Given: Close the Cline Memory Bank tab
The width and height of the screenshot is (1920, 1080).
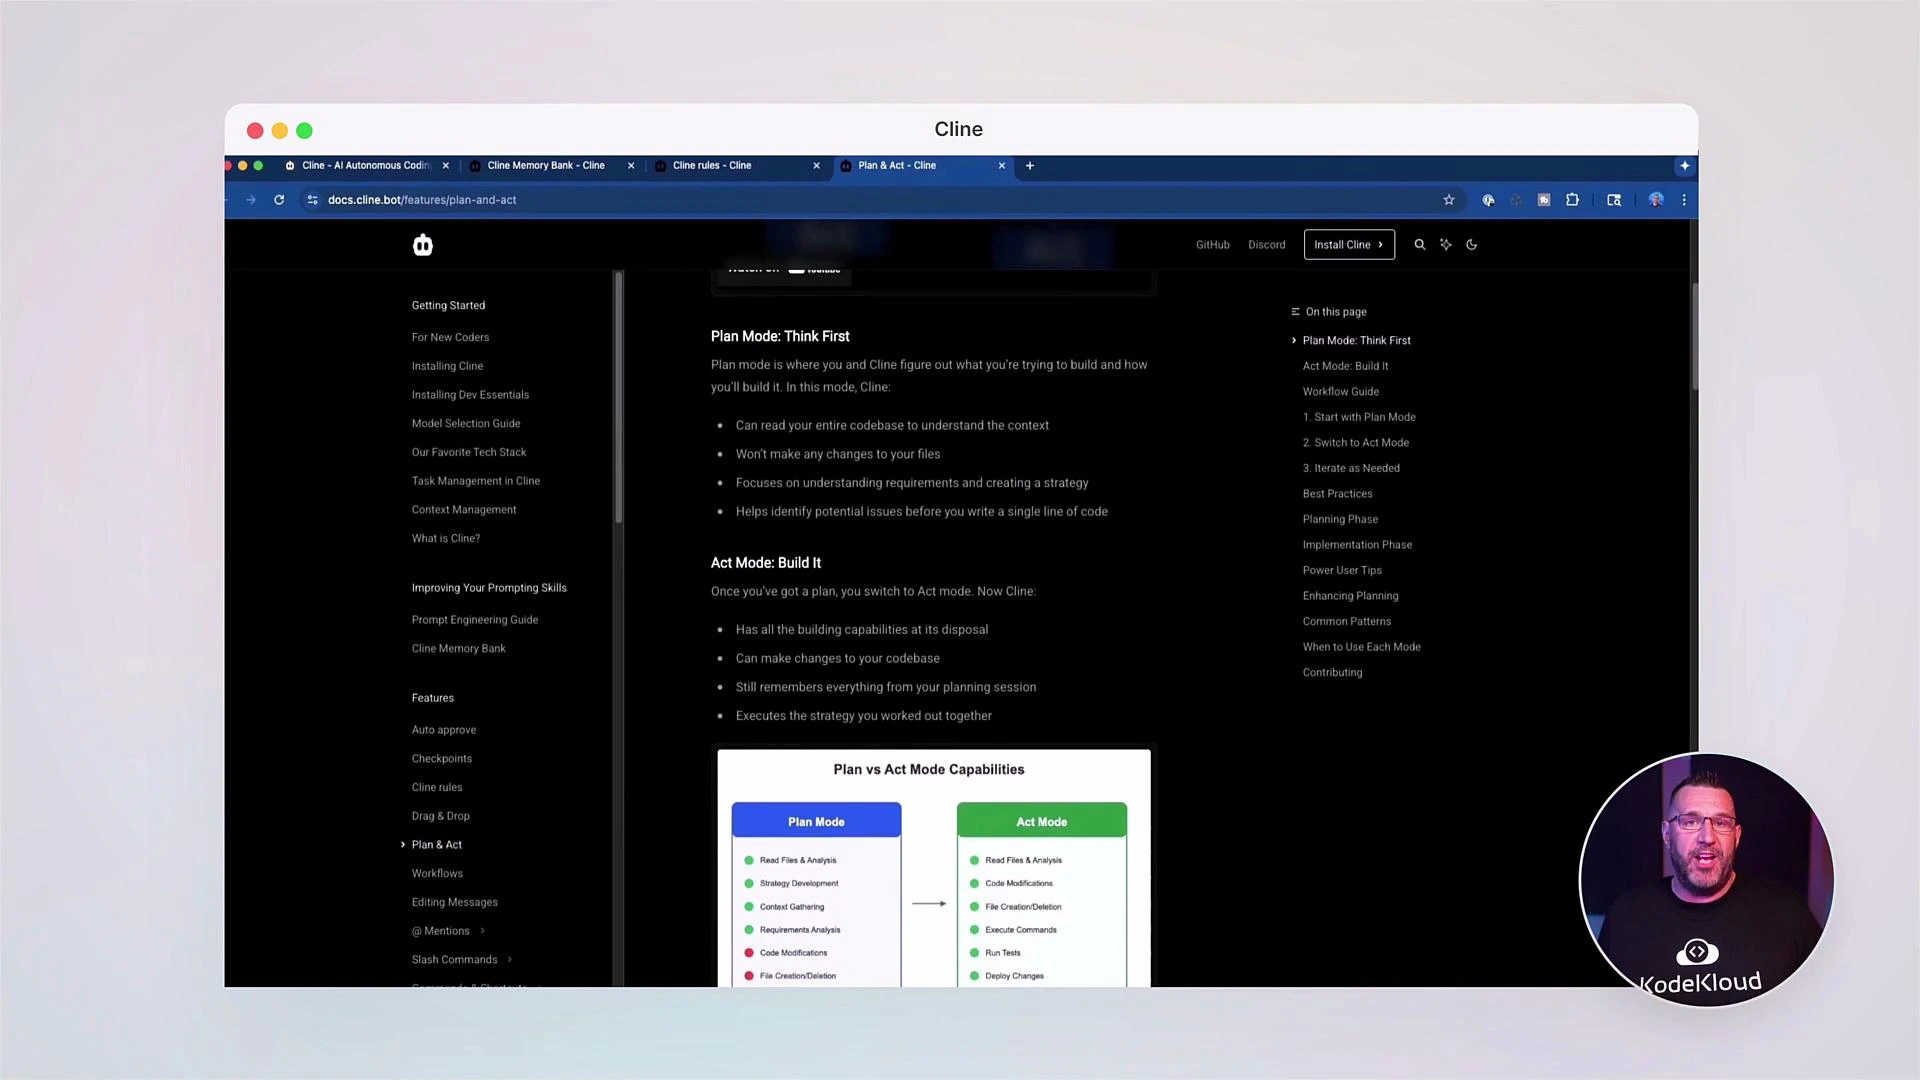Looking at the screenshot, I should tap(631, 166).
